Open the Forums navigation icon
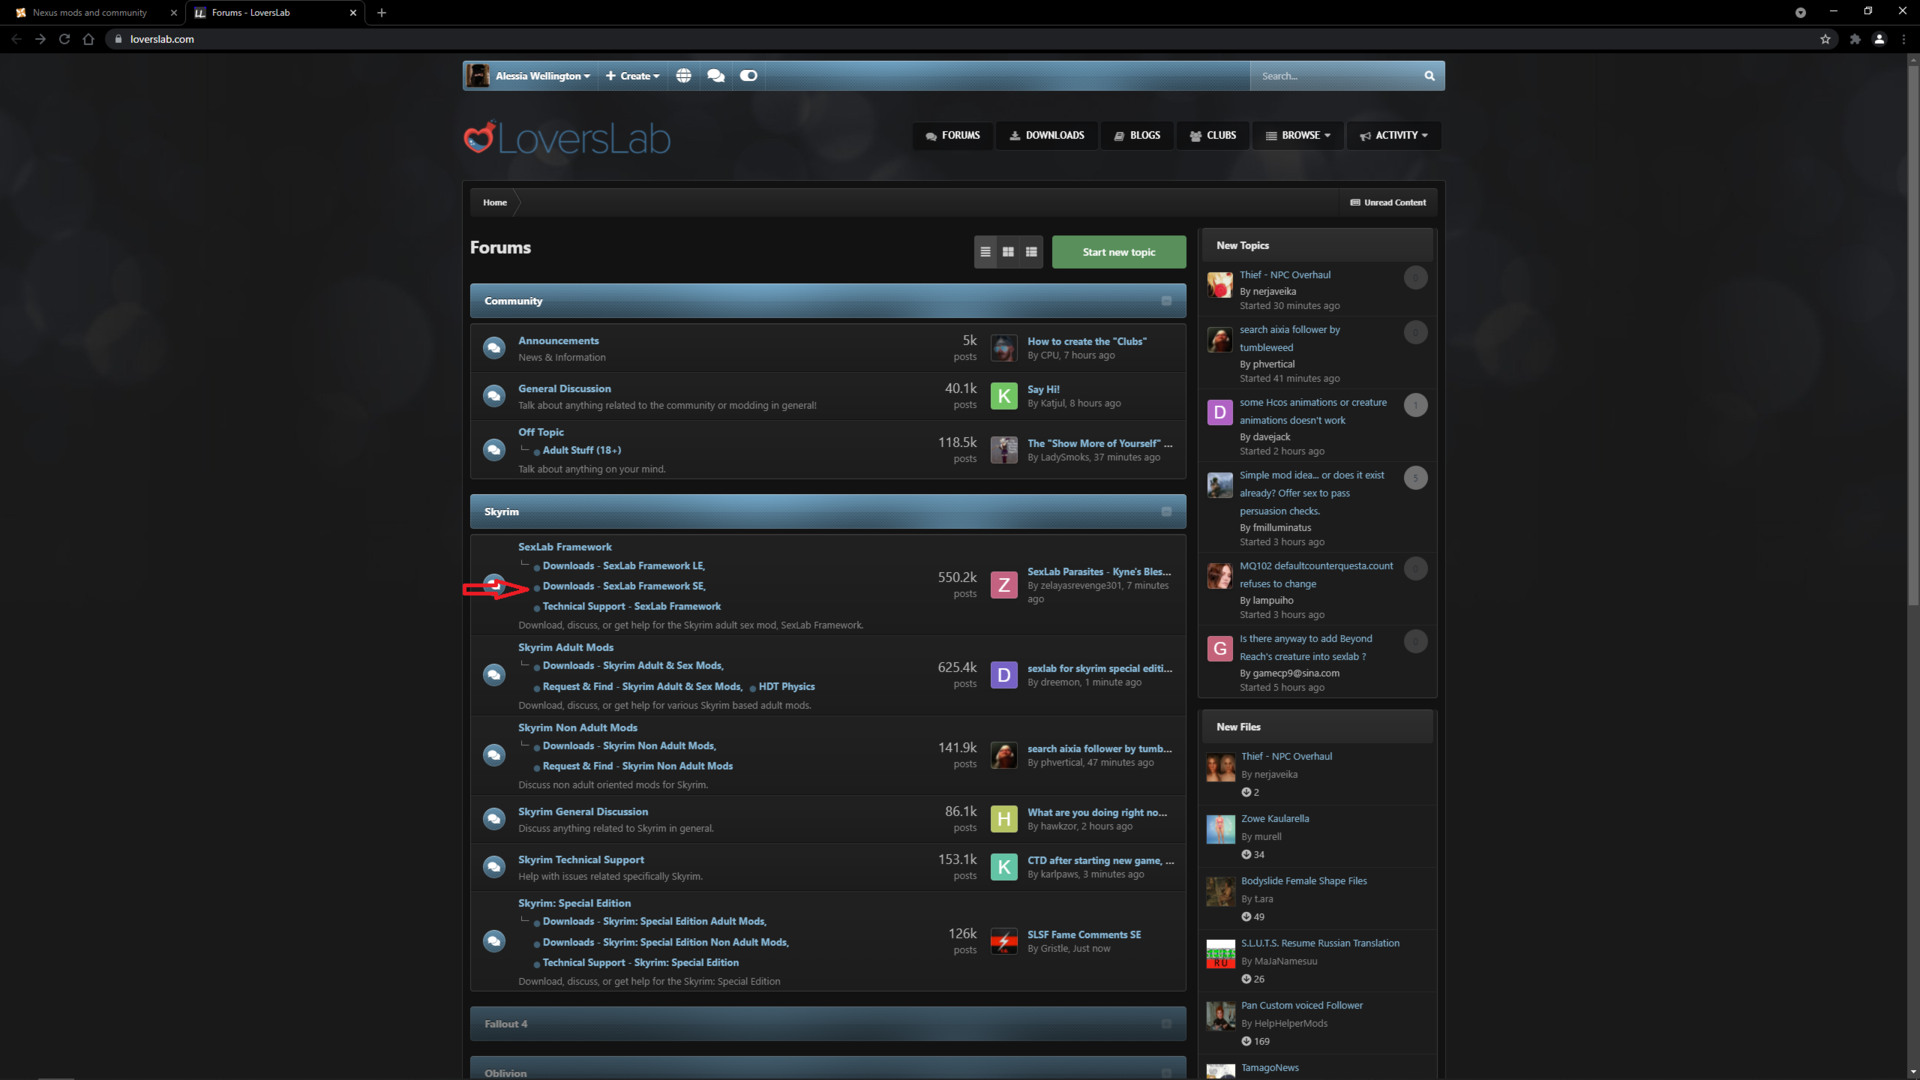Viewport: 1920px width, 1080px height. point(930,136)
